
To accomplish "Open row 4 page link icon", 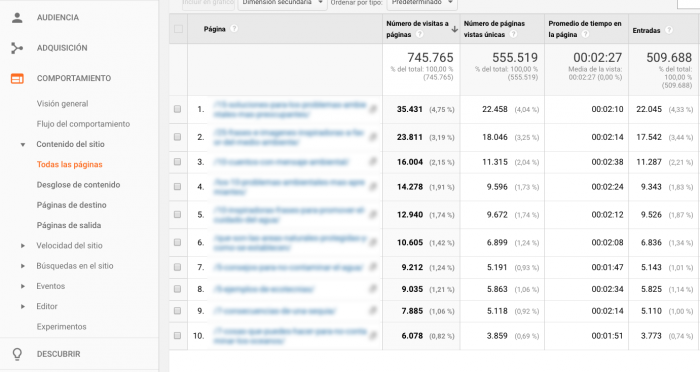I will click(373, 187).
